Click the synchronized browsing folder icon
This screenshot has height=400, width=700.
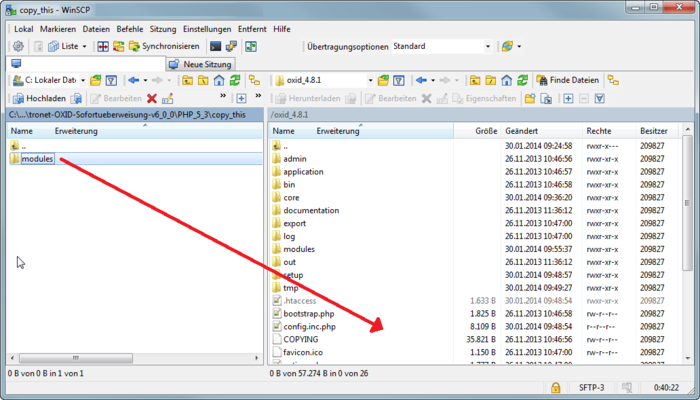click(118, 46)
